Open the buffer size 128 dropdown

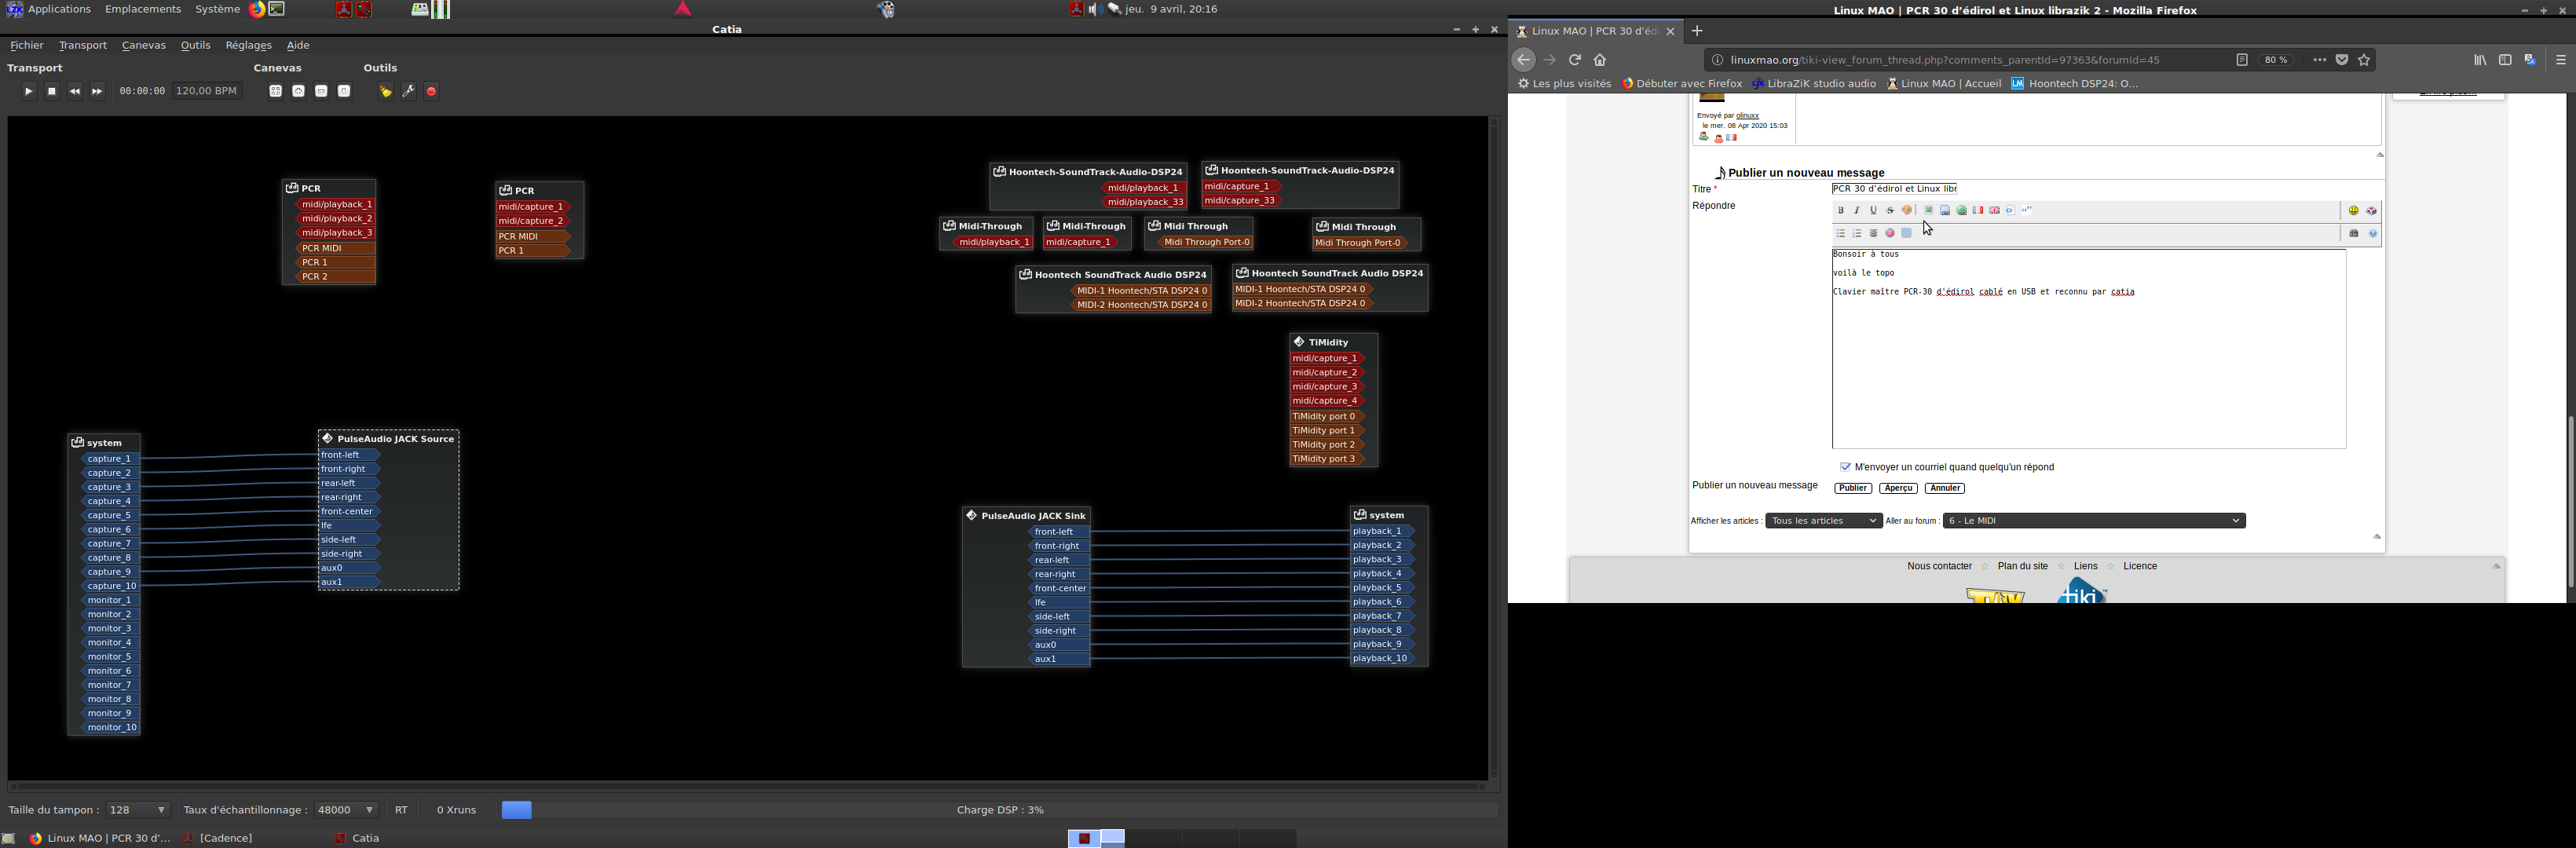138,810
